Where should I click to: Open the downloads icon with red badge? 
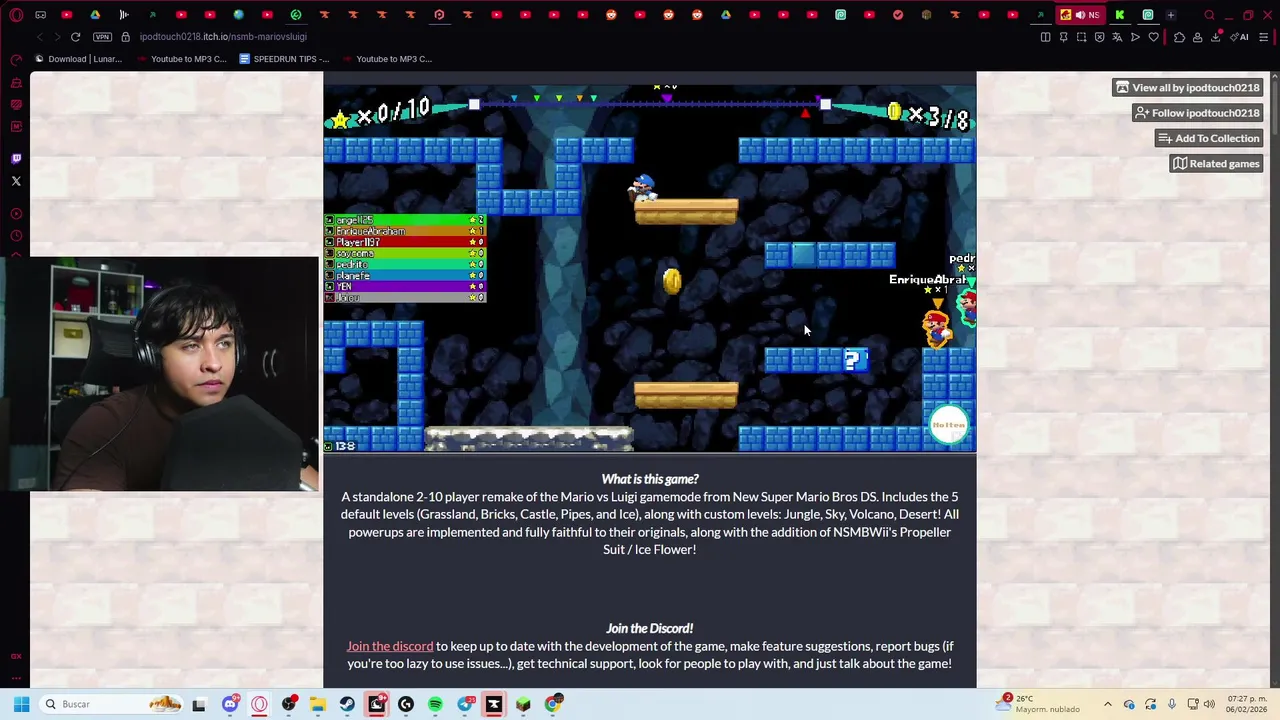pos(1216,37)
